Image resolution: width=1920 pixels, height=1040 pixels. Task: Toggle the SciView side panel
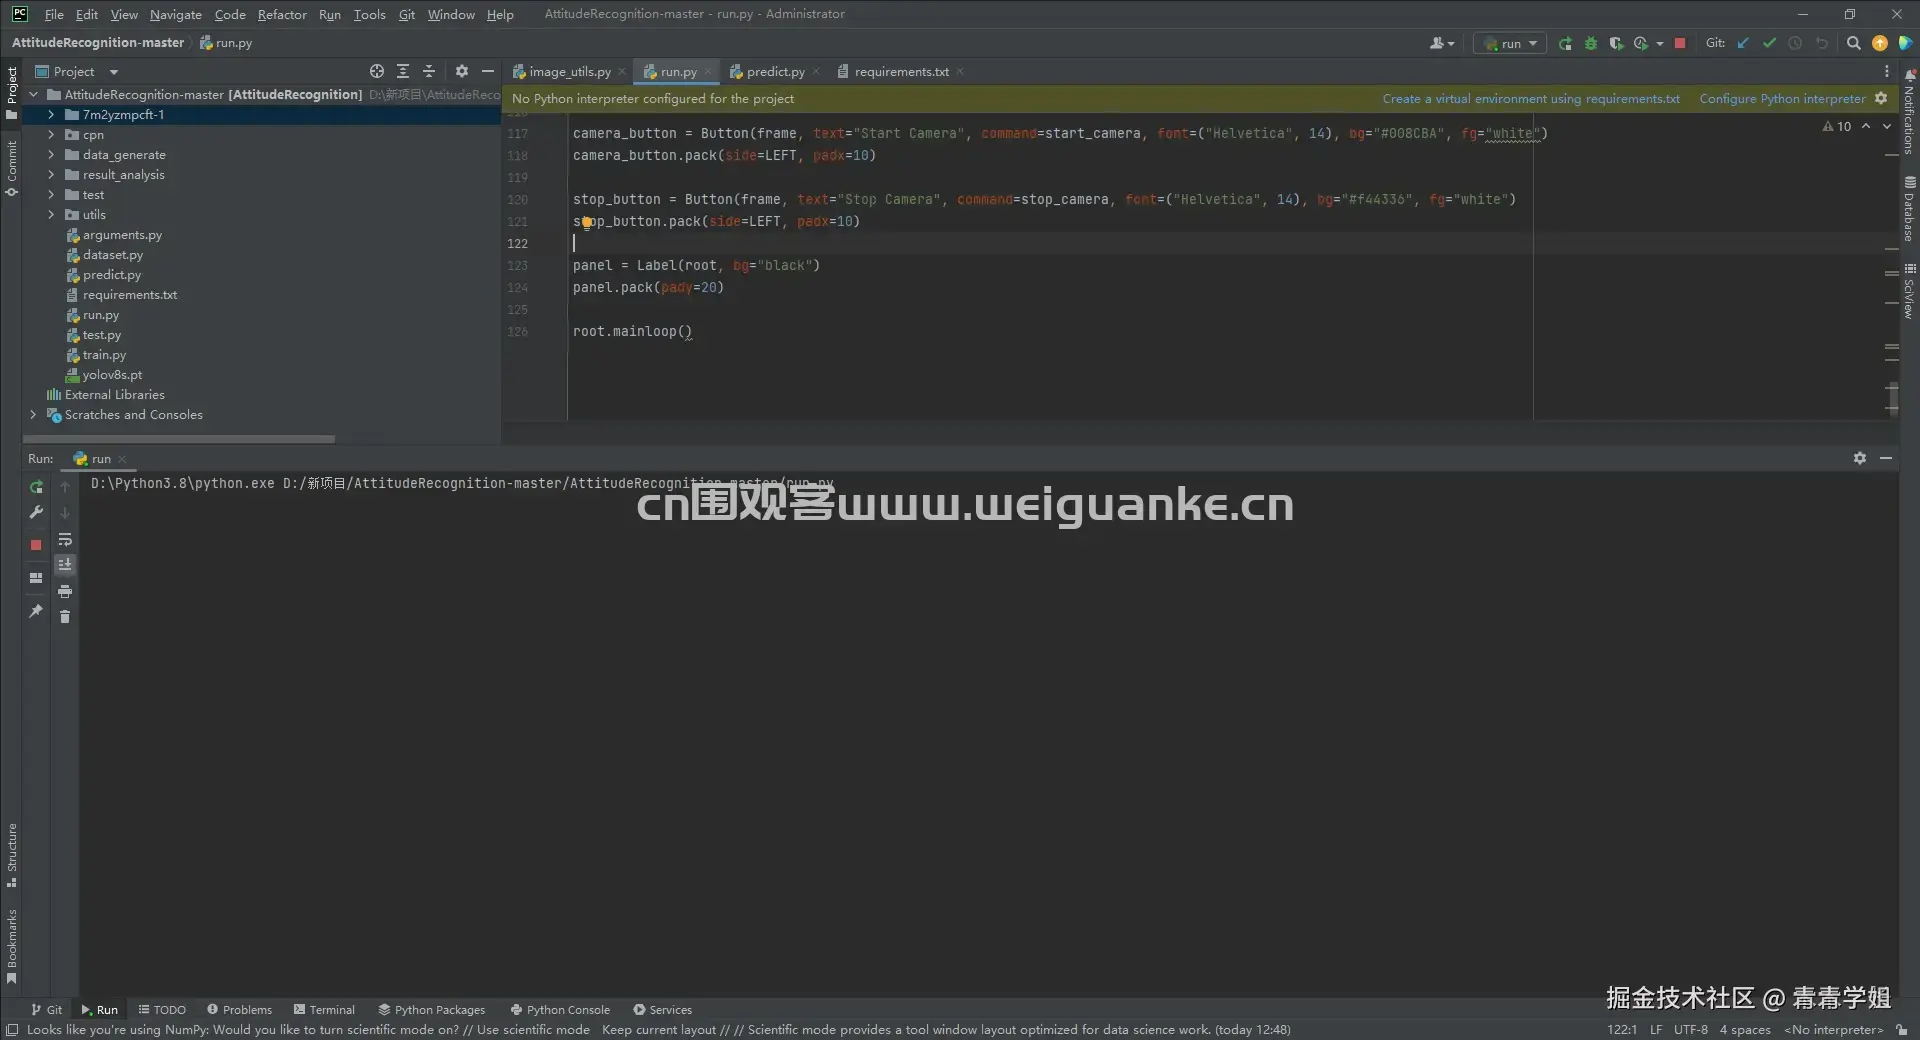[x=1909, y=291]
